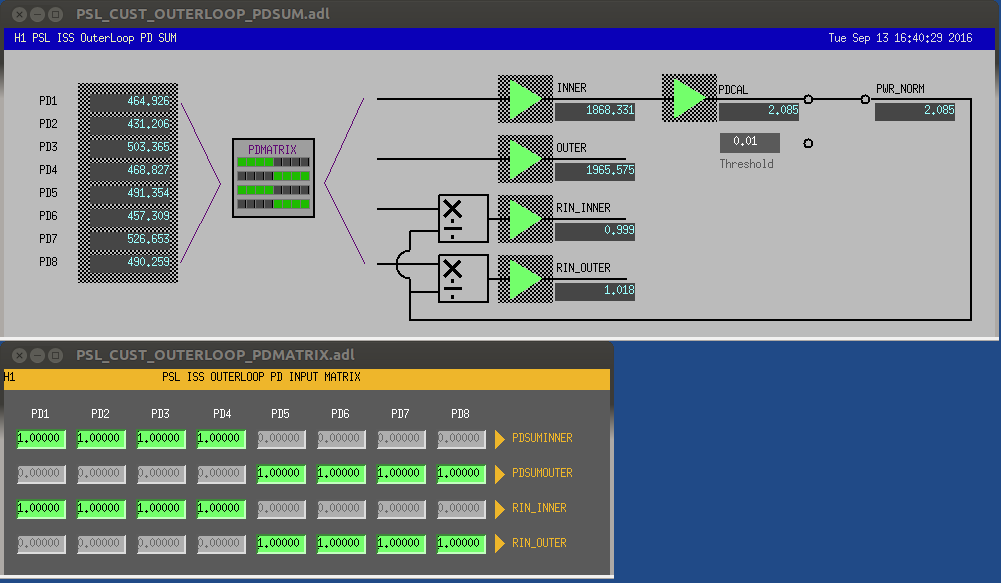Edit PD8 element in PDSUMINNER row
The height and width of the screenshot is (583, 1001).
pyautogui.click(x=461, y=439)
